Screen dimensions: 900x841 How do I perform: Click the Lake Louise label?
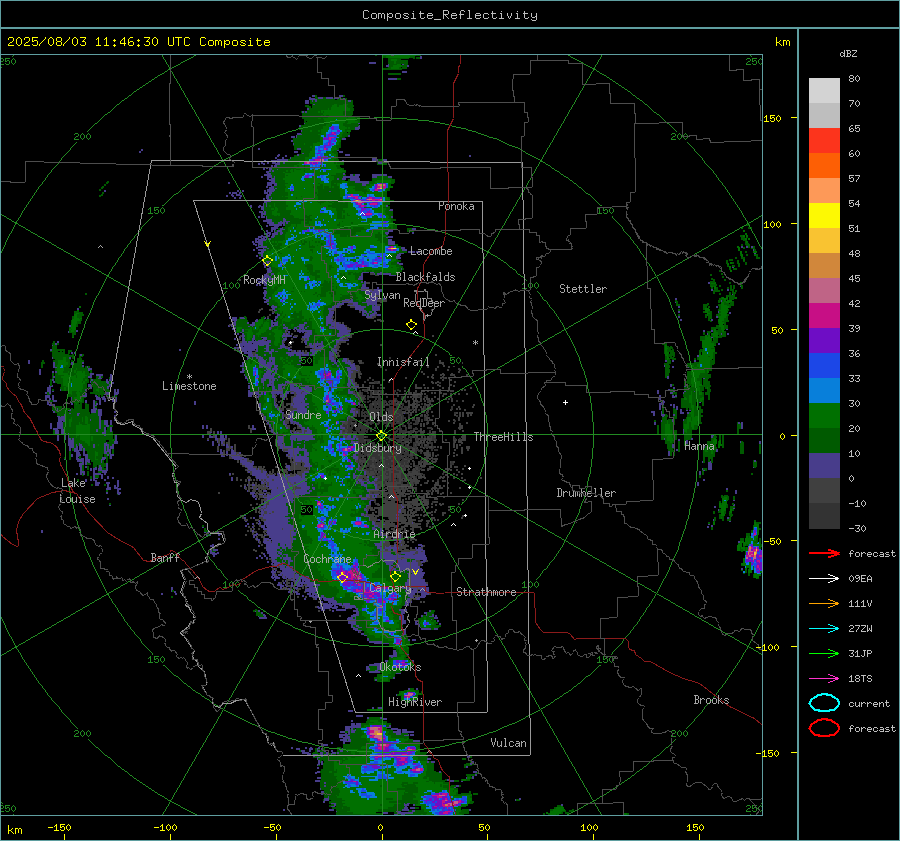coord(78,491)
